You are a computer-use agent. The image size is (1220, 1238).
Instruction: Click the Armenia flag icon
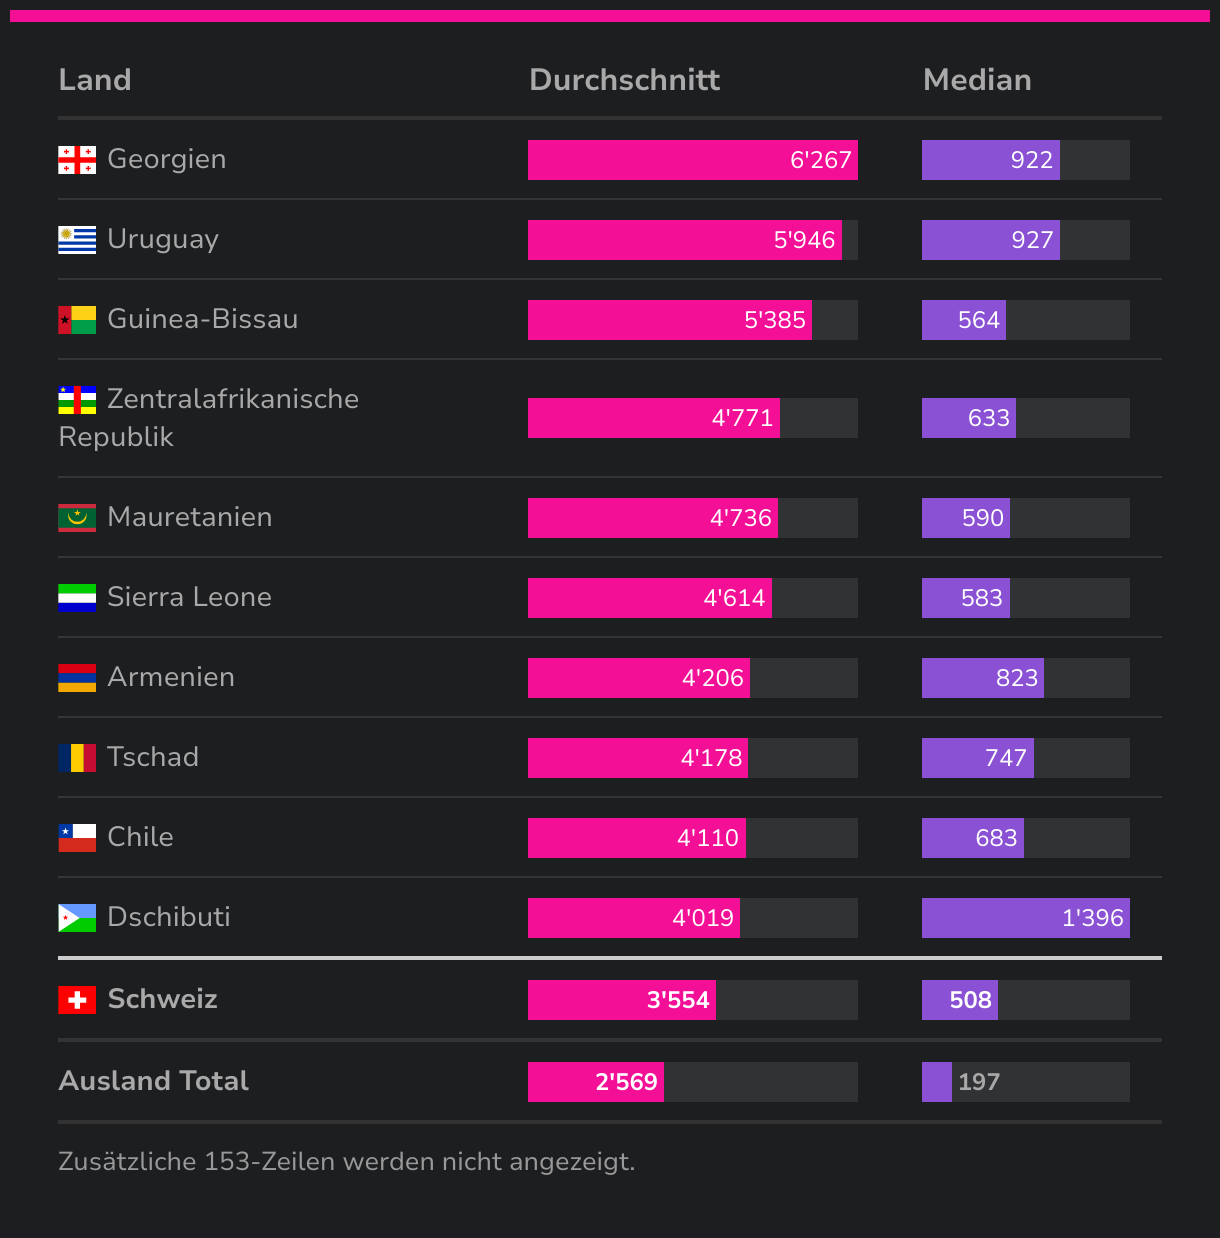pyautogui.click(x=77, y=678)
